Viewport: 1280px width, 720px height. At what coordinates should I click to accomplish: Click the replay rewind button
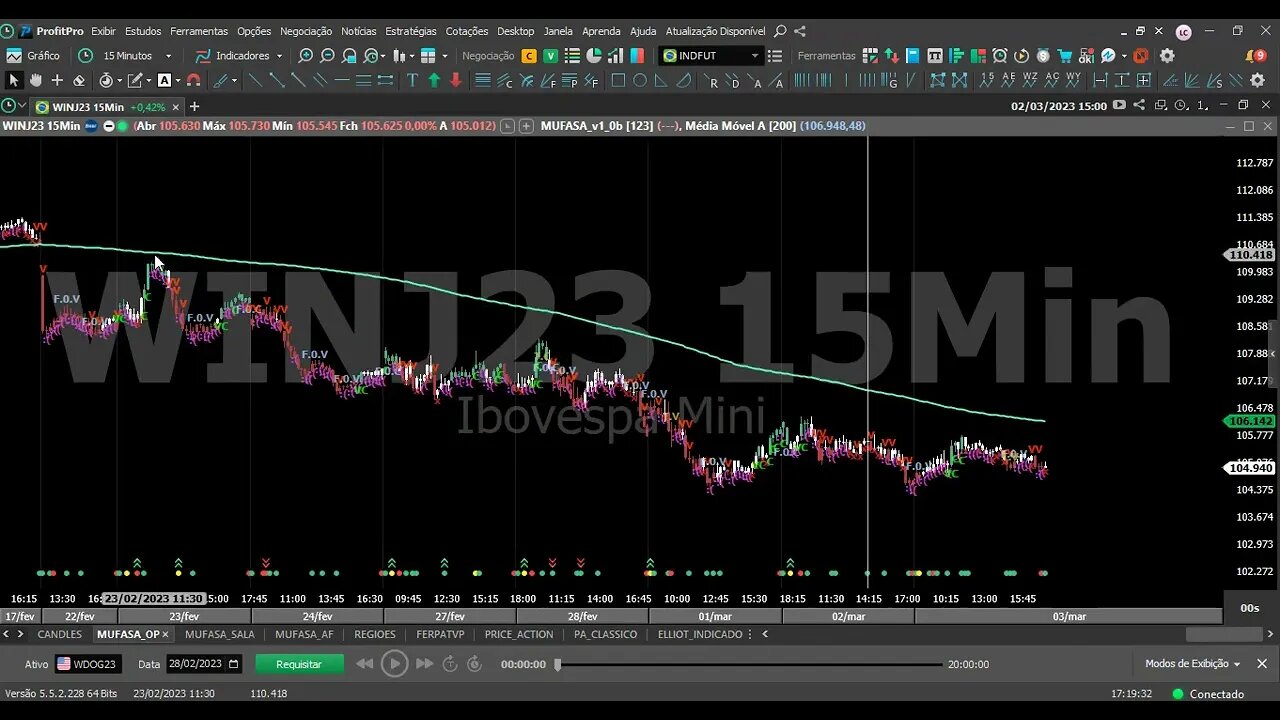[365, 663]
